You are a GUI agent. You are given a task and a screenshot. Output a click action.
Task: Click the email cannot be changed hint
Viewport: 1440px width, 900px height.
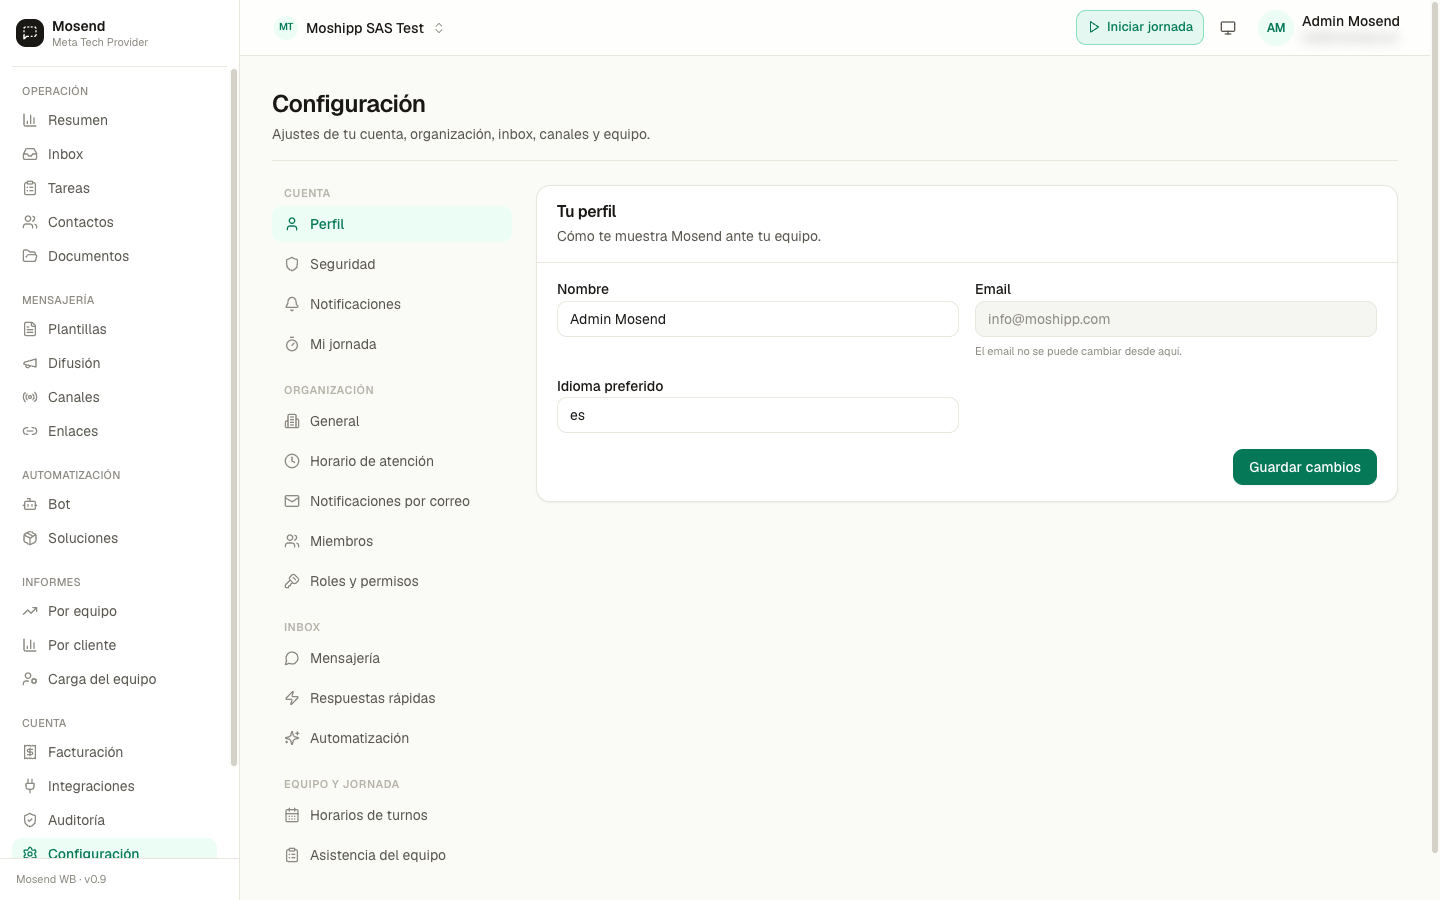click(1078, 351)
